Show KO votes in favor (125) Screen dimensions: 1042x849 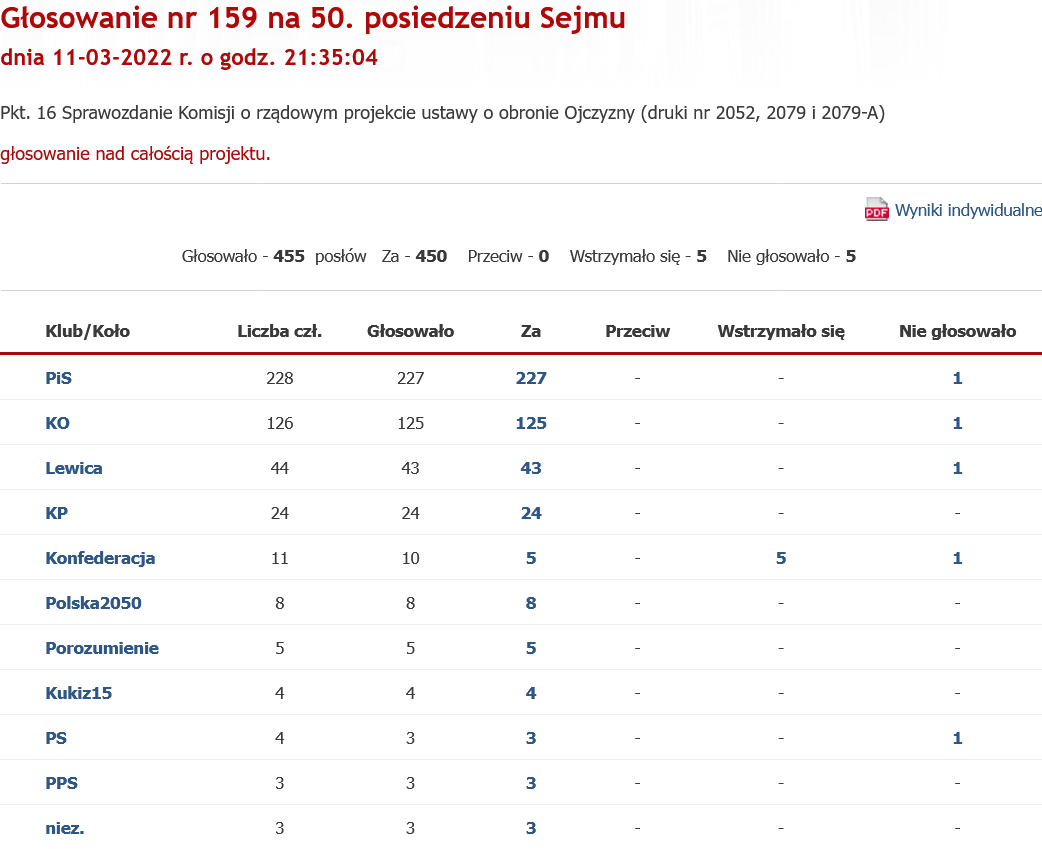tap(531, 423)
